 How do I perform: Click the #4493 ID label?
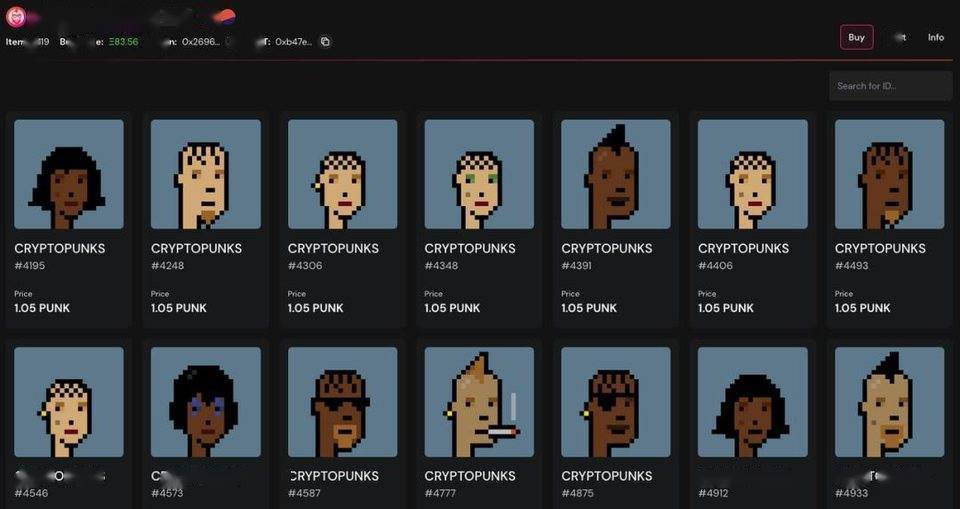pyautogui.click(x=852, y=265)
